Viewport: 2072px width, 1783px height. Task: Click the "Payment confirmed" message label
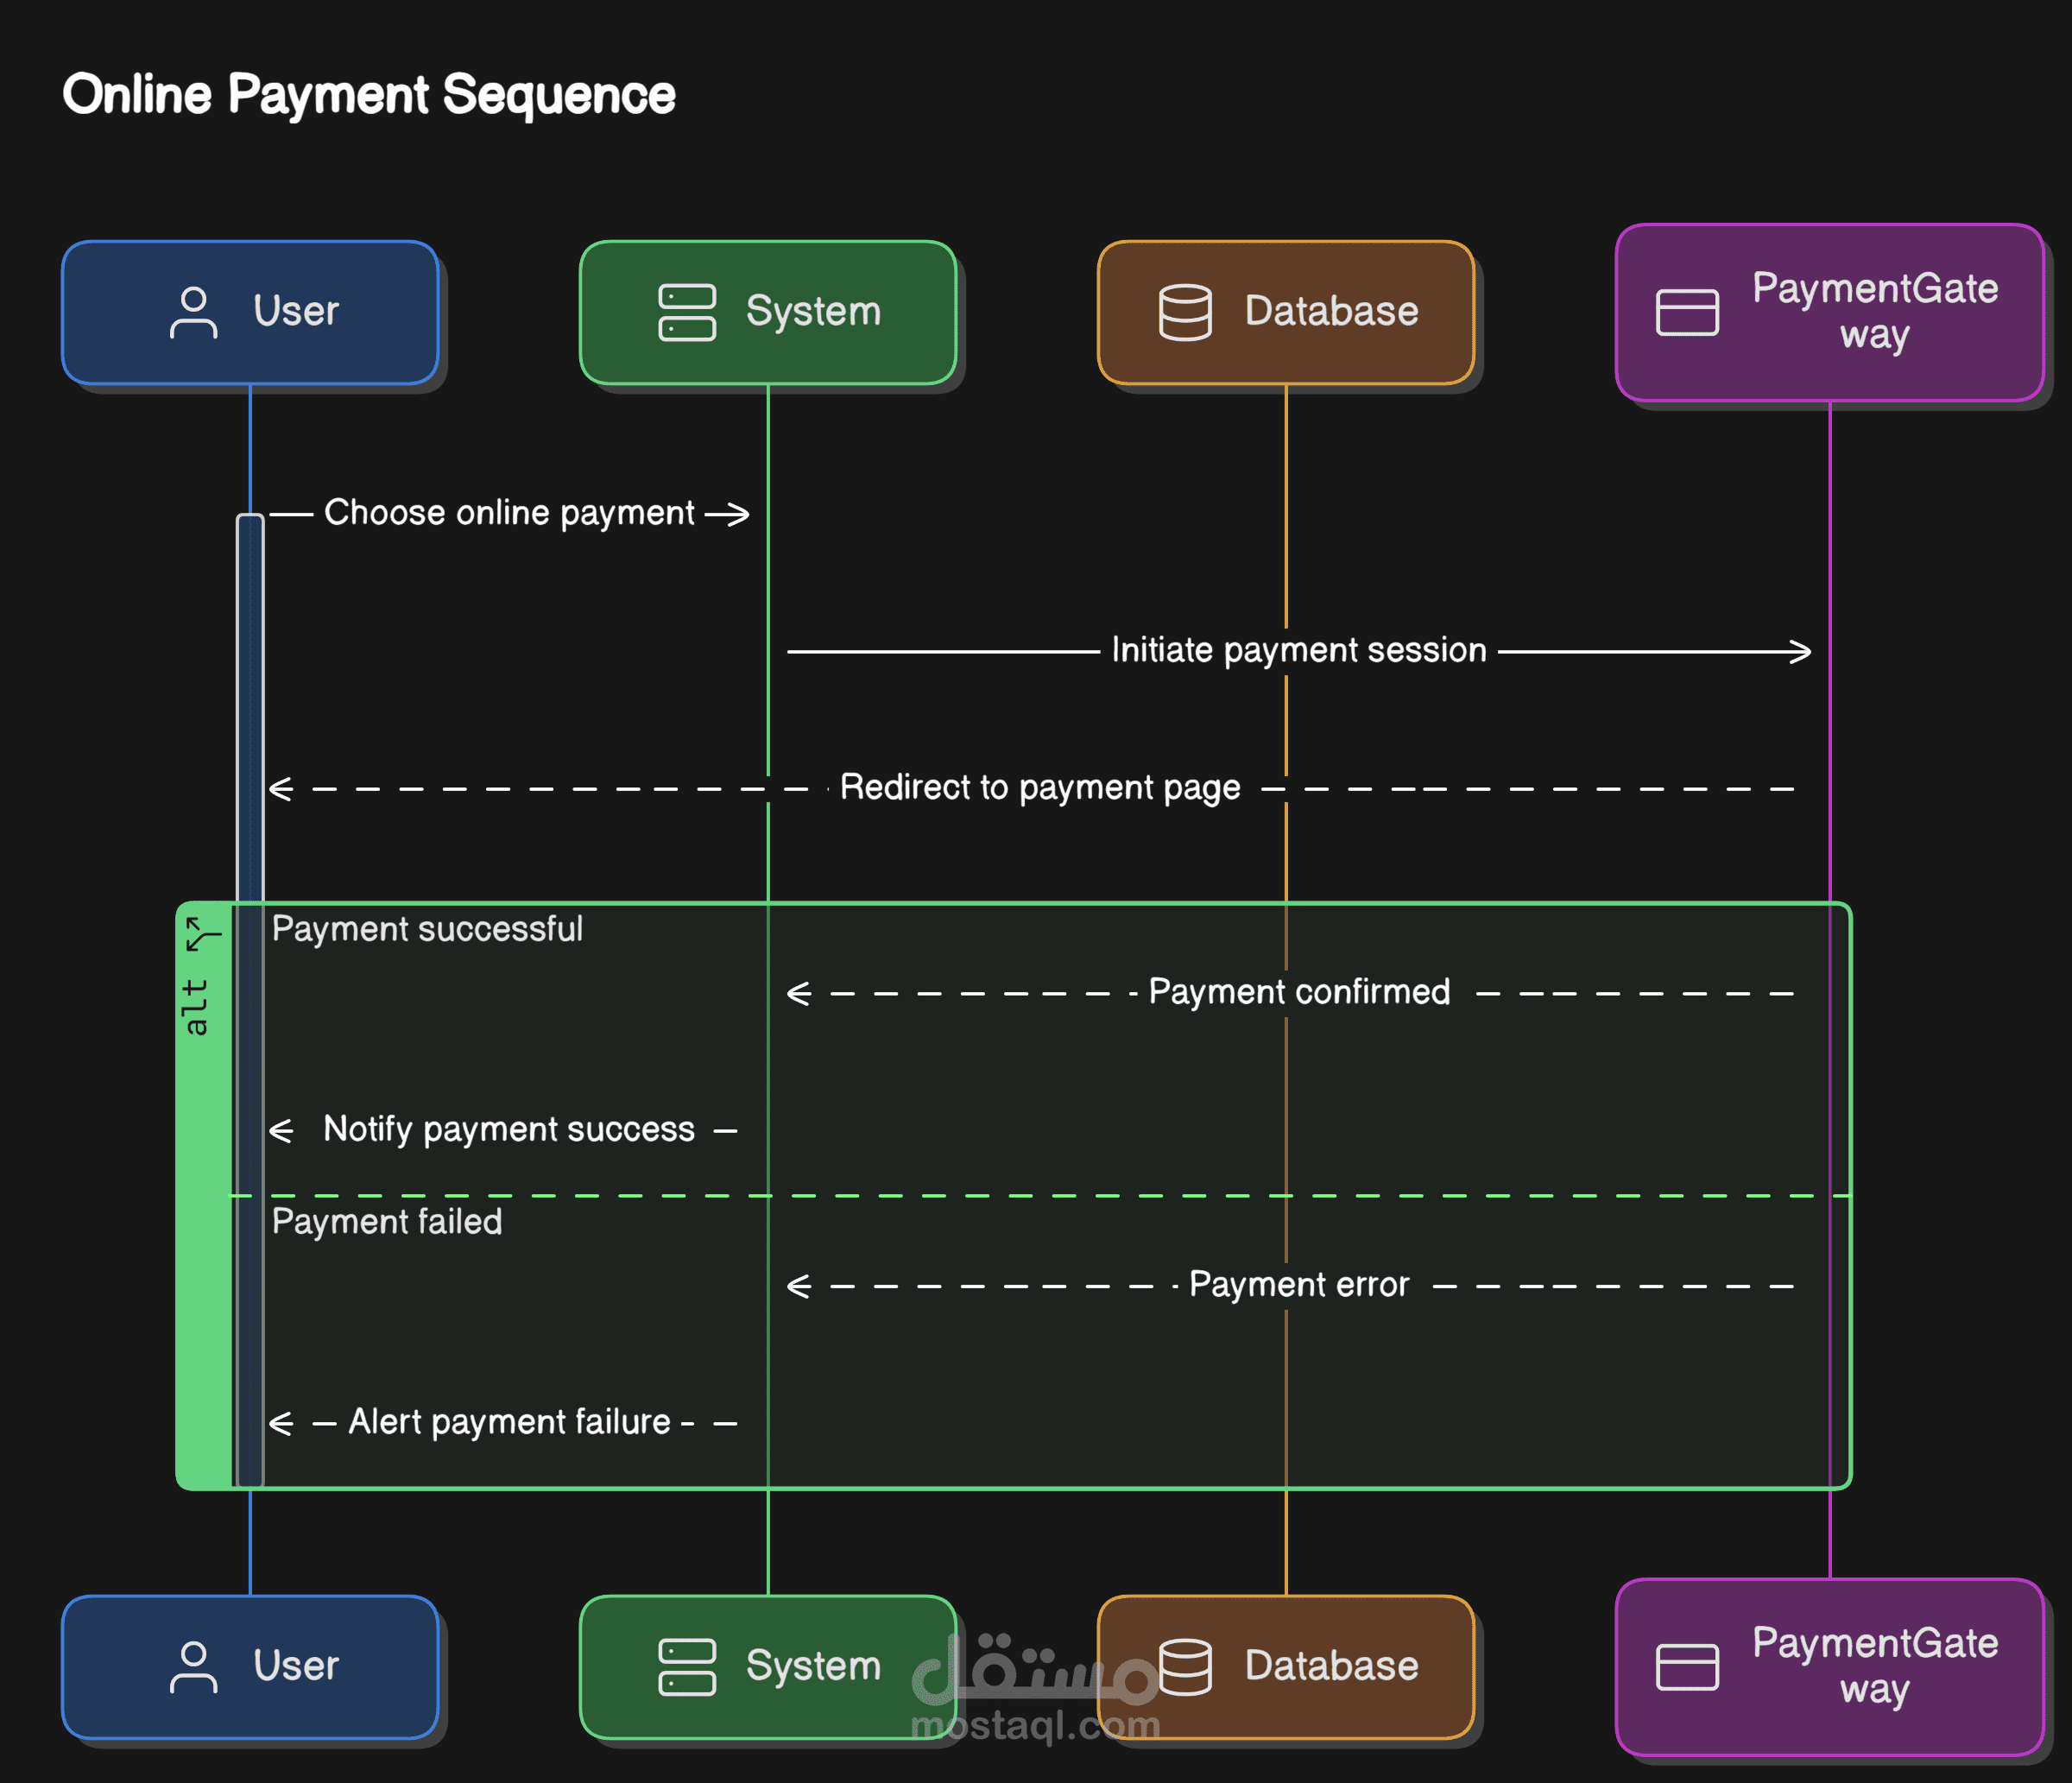1299,992
